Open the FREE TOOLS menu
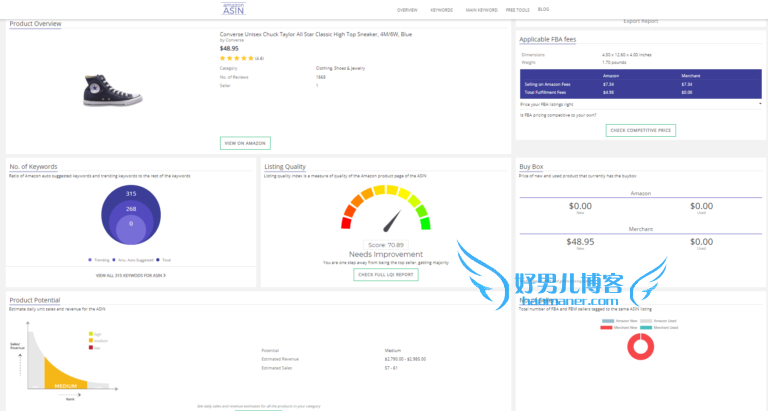 [517, 10]
